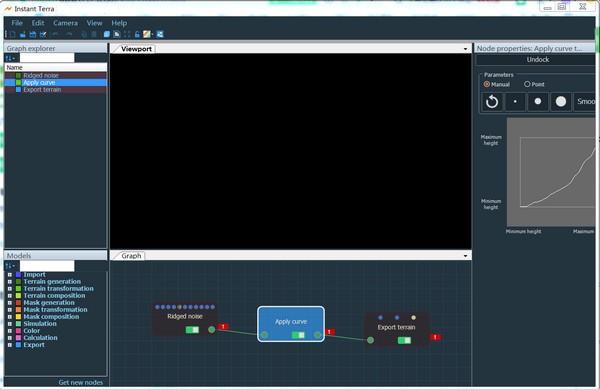The image size is (600, 389).
Task: Click the red warning badge on Apply curve
Action: (x=329, y=332)
